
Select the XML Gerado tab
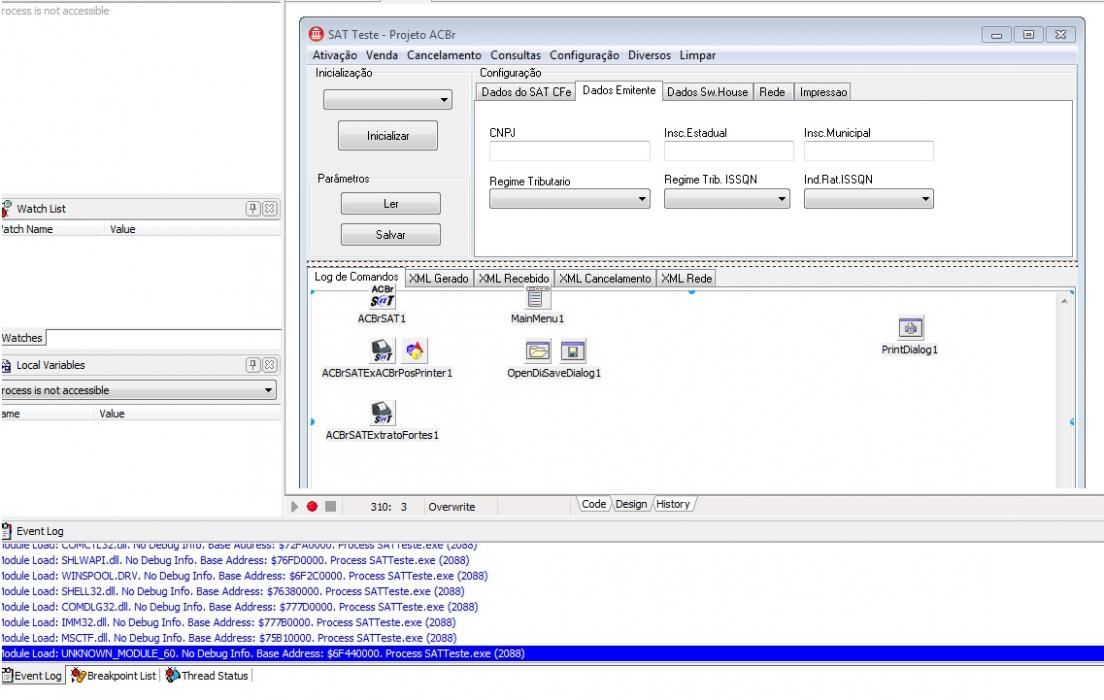coord(438,278)
